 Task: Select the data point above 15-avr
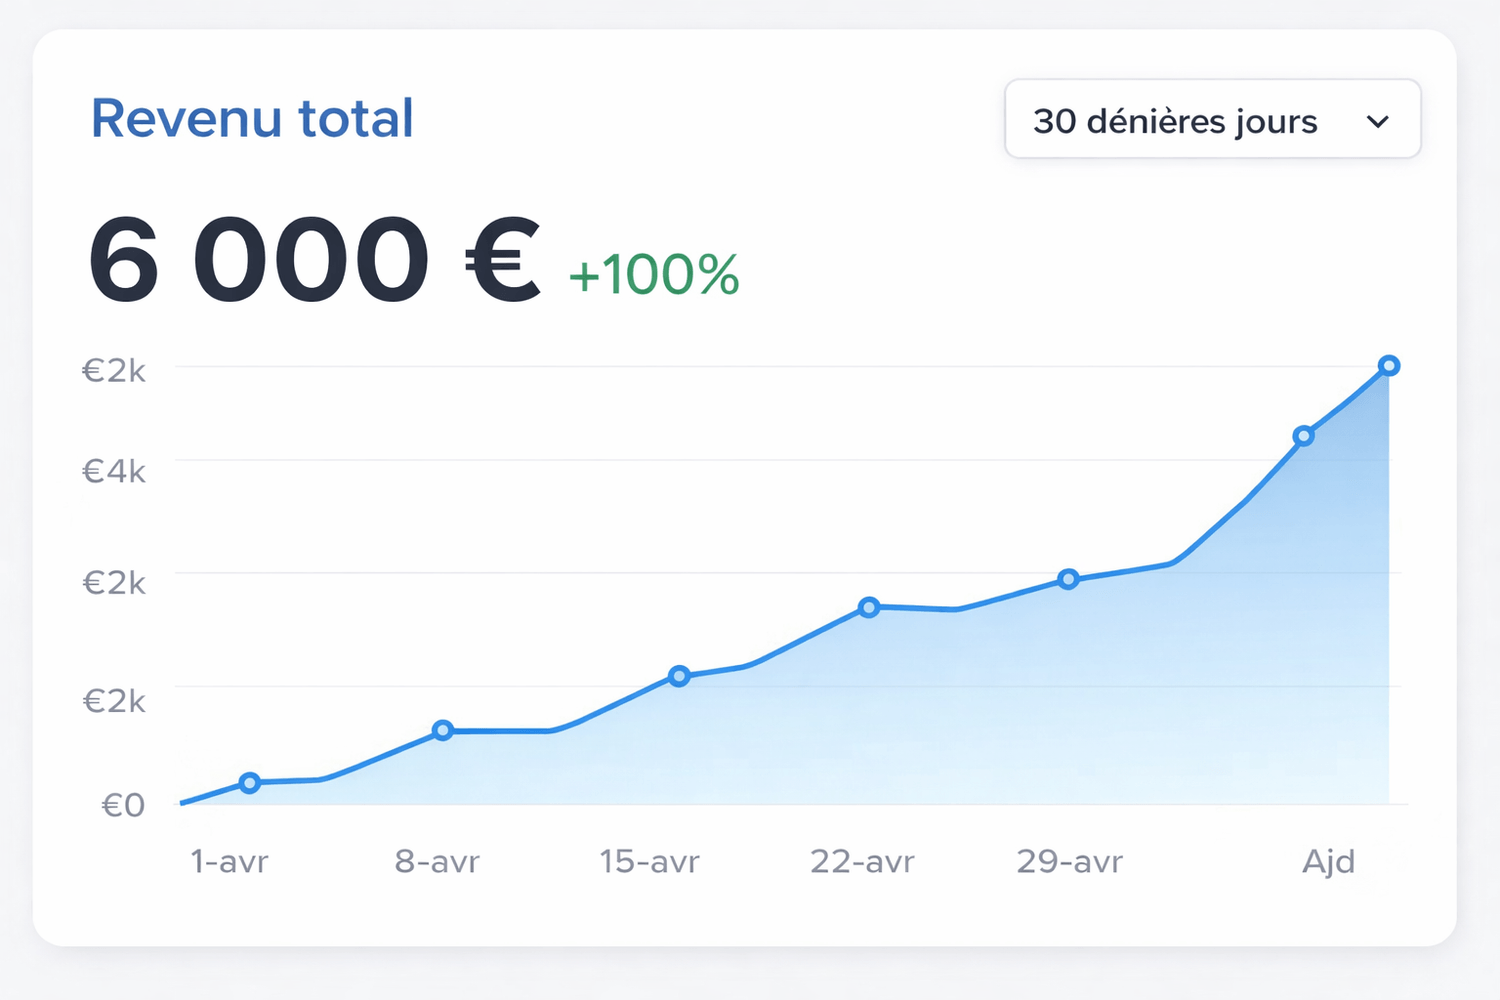pyautogui.click(x=679, y=676)
